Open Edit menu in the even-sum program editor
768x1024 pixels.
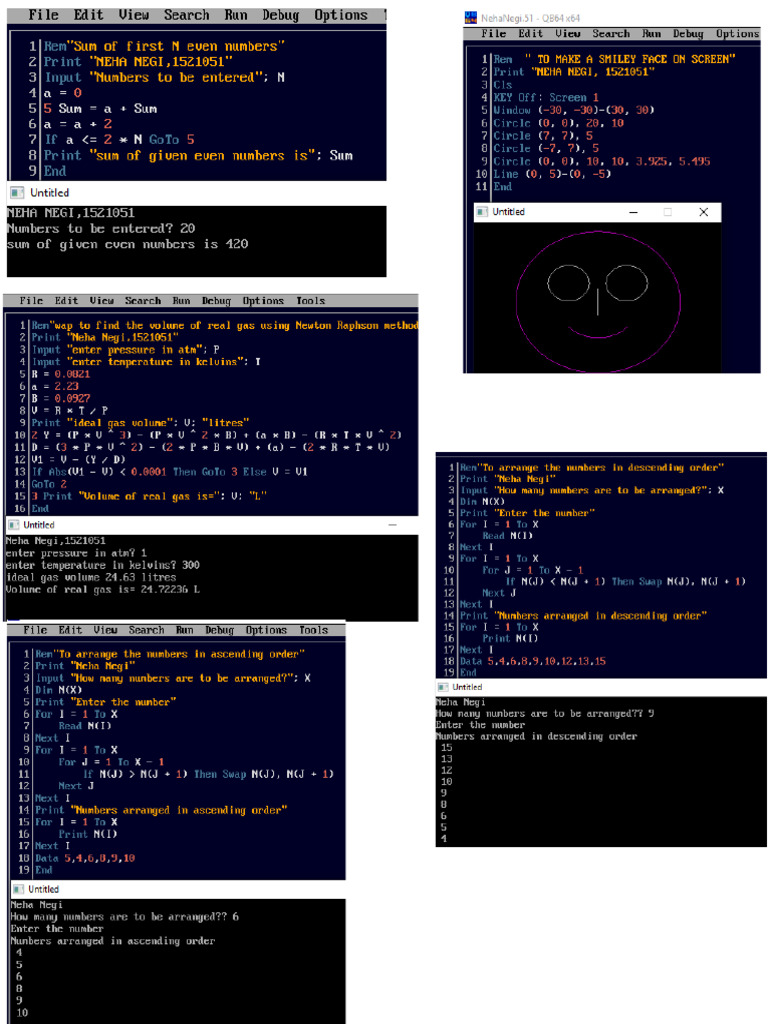point(88,15)
